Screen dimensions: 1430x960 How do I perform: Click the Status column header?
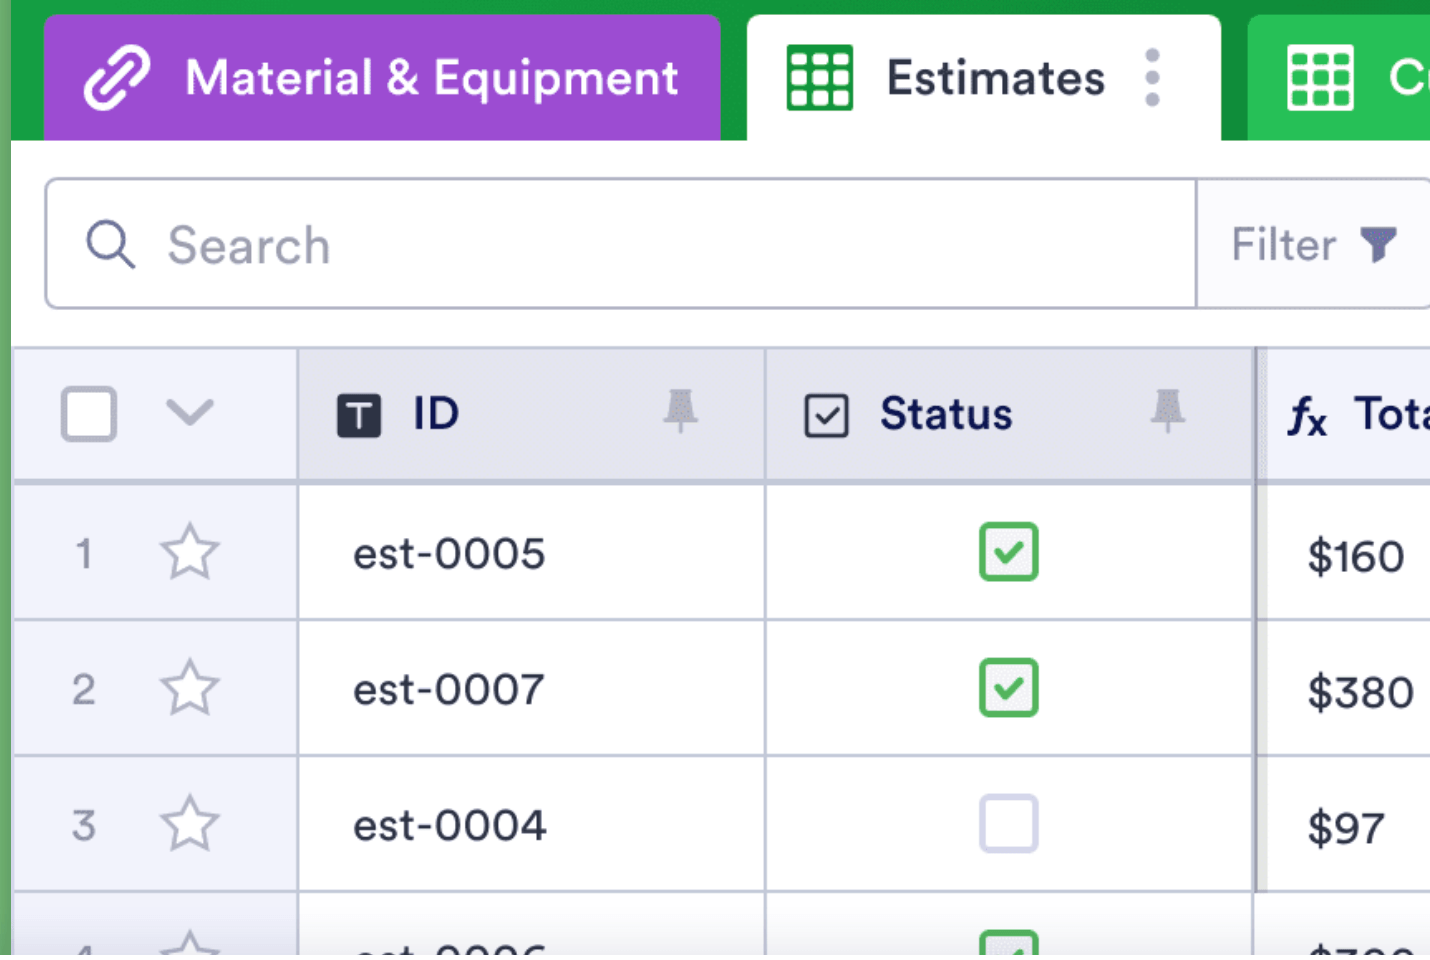coord(1010,414)
